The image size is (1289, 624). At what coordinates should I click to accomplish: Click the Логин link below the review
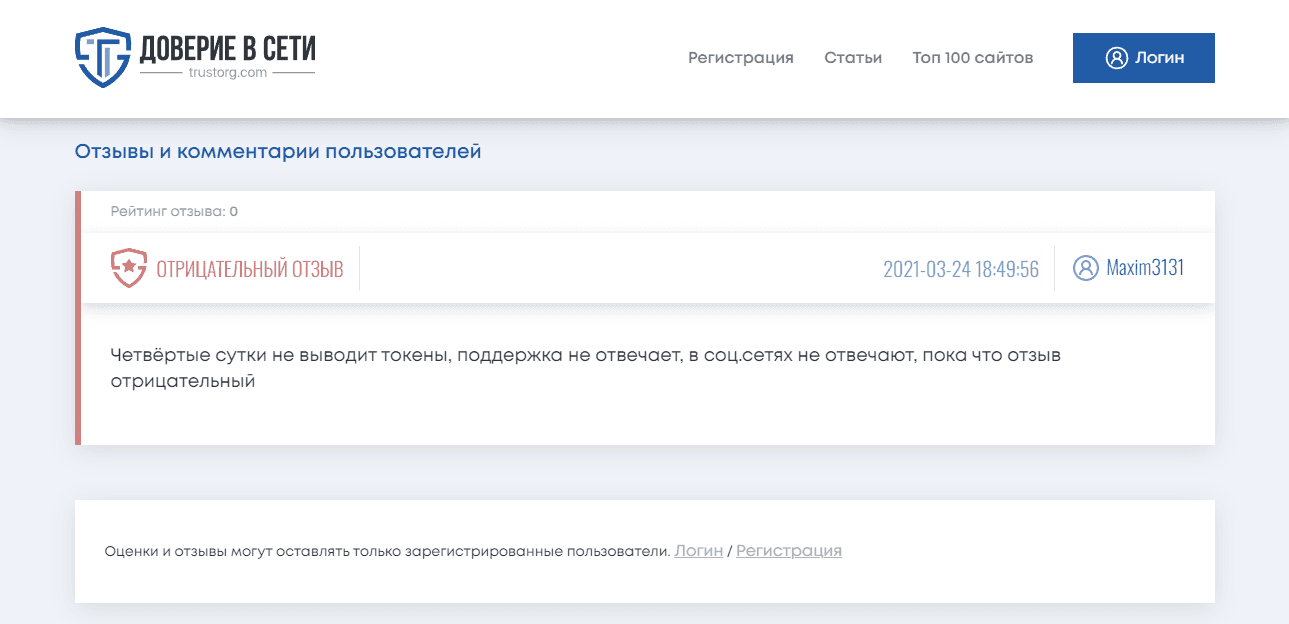[x=698, y=551]
